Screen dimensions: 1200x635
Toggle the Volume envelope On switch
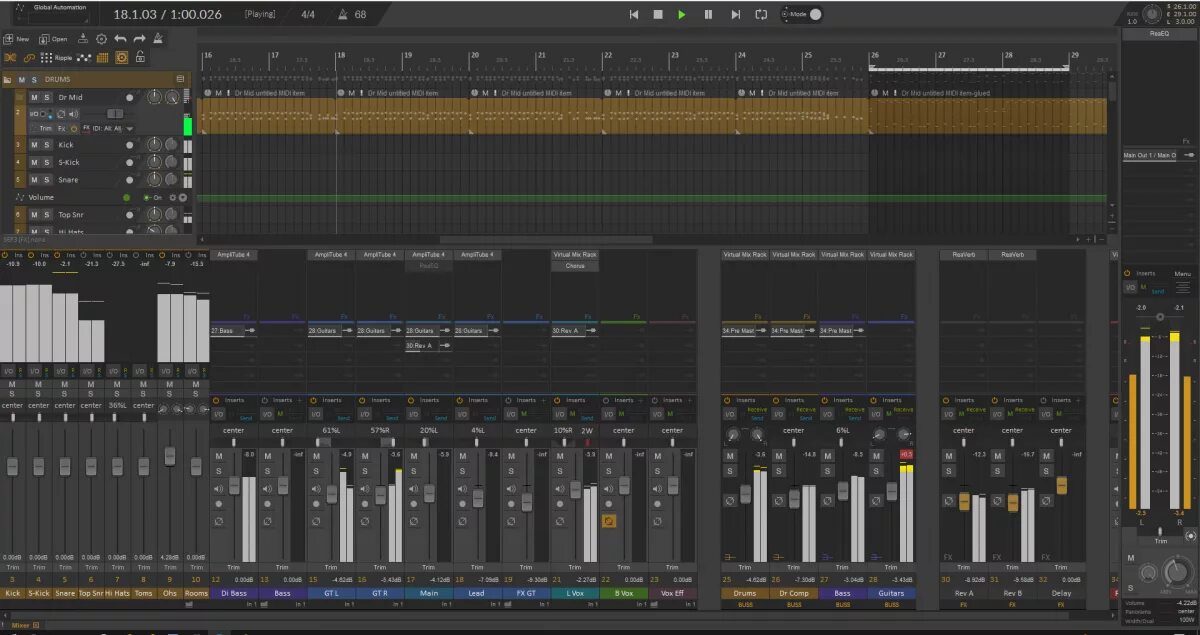click(153, 197)
